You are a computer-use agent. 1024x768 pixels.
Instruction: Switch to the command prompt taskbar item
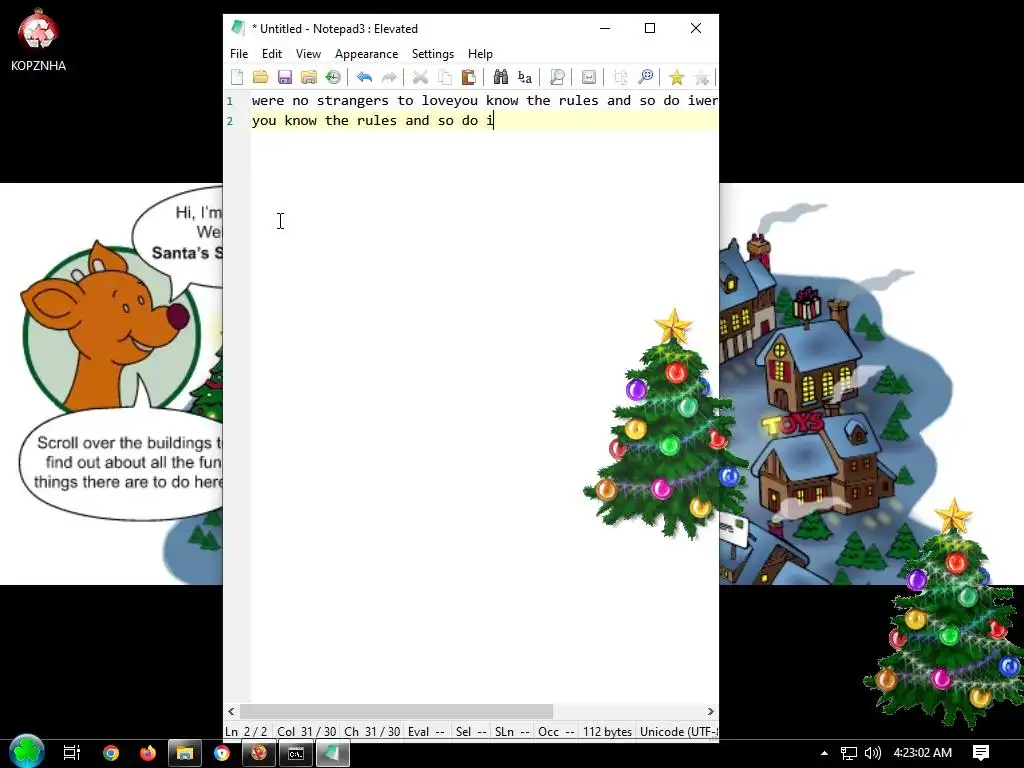[296, 753]
